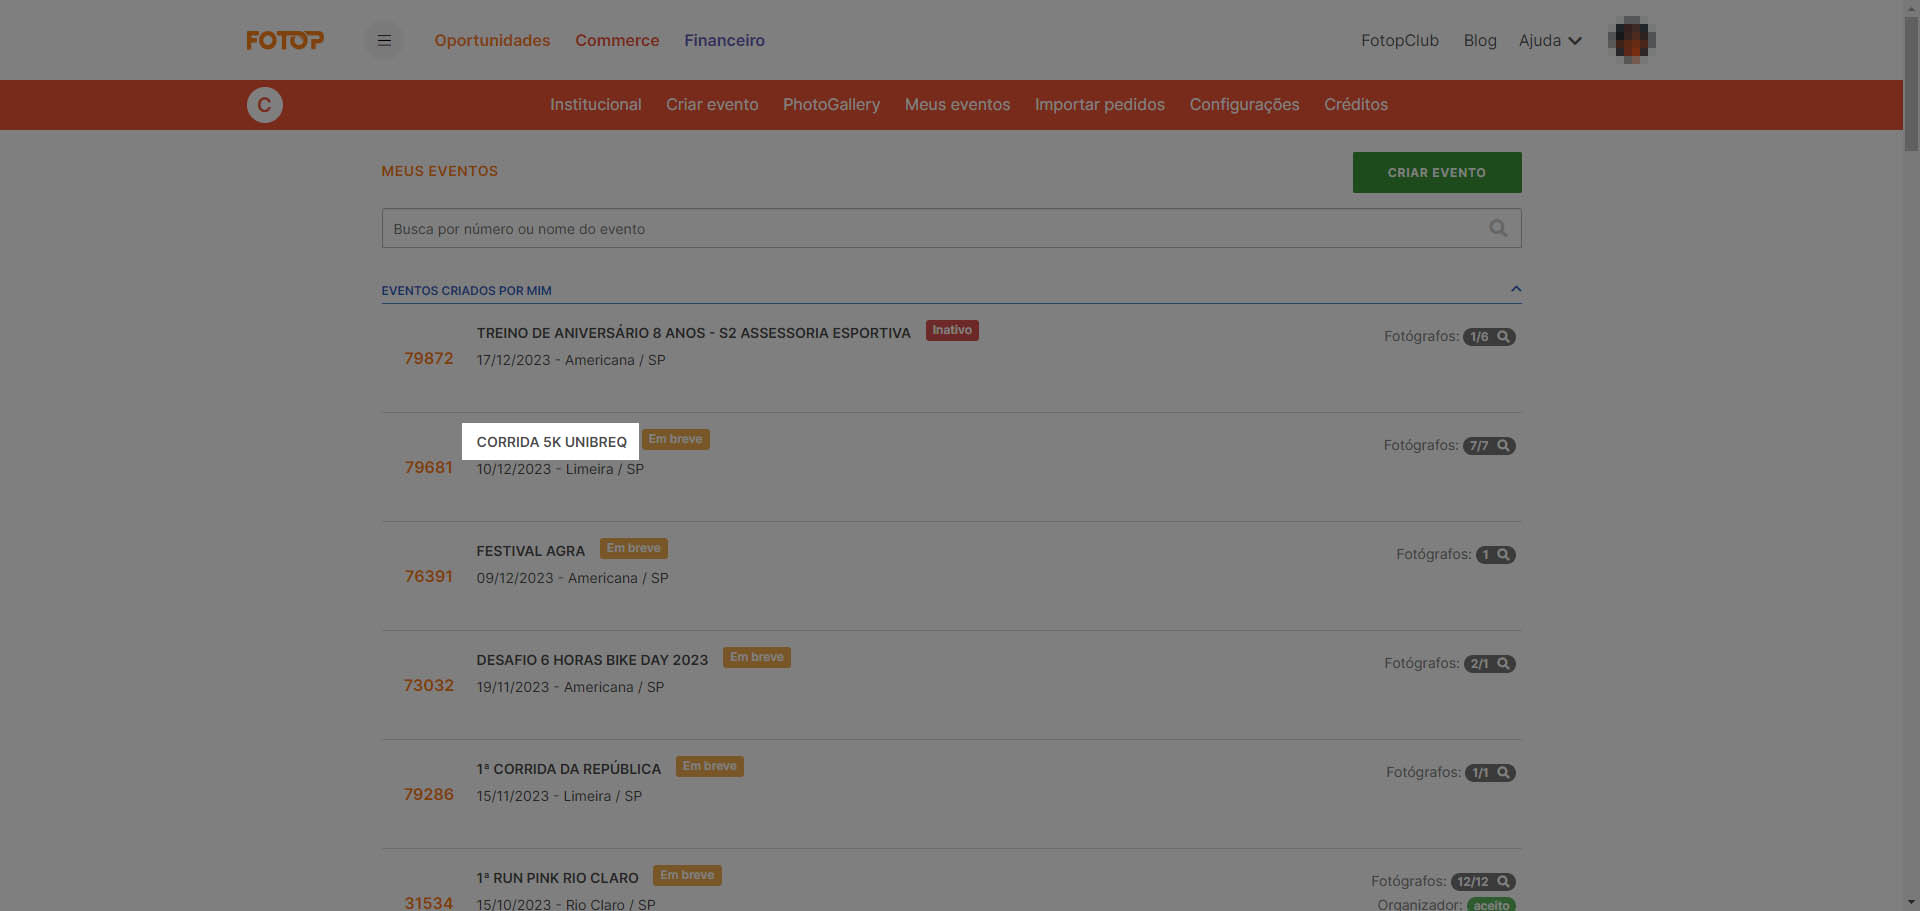1920x911 pixels.
Task: Open Importar pedidos in the red navbar
Action: click(x=1099, y=105)
